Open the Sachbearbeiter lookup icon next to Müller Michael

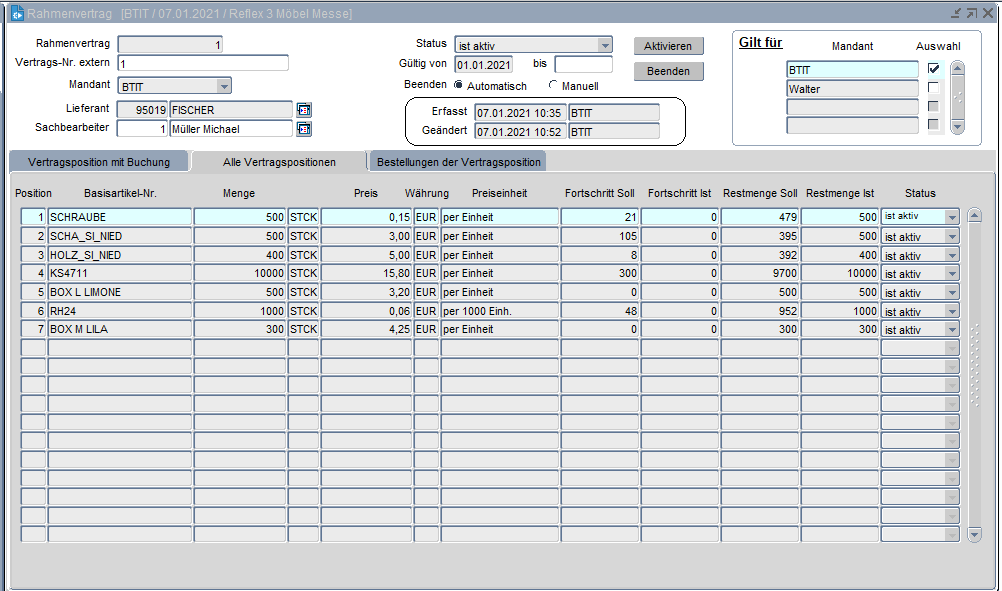[x=304, y=129]
